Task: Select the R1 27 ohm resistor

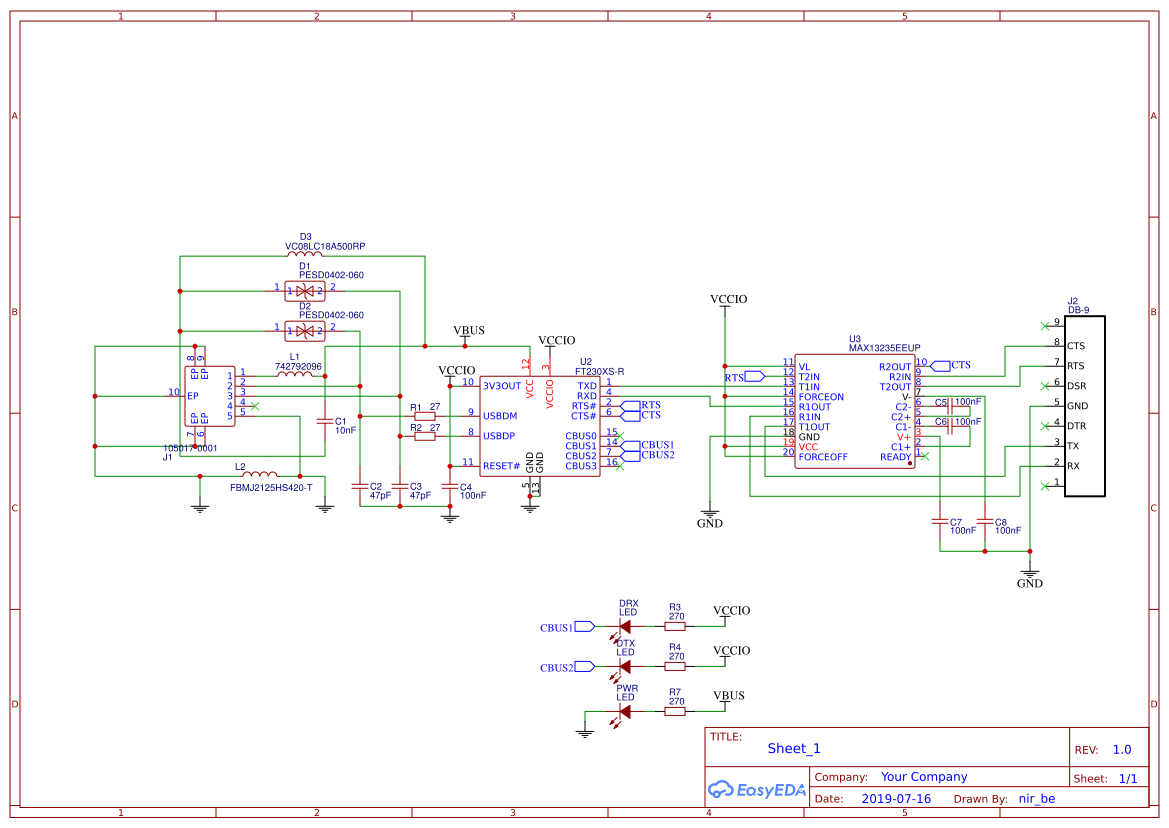Action: click(425, 416)
